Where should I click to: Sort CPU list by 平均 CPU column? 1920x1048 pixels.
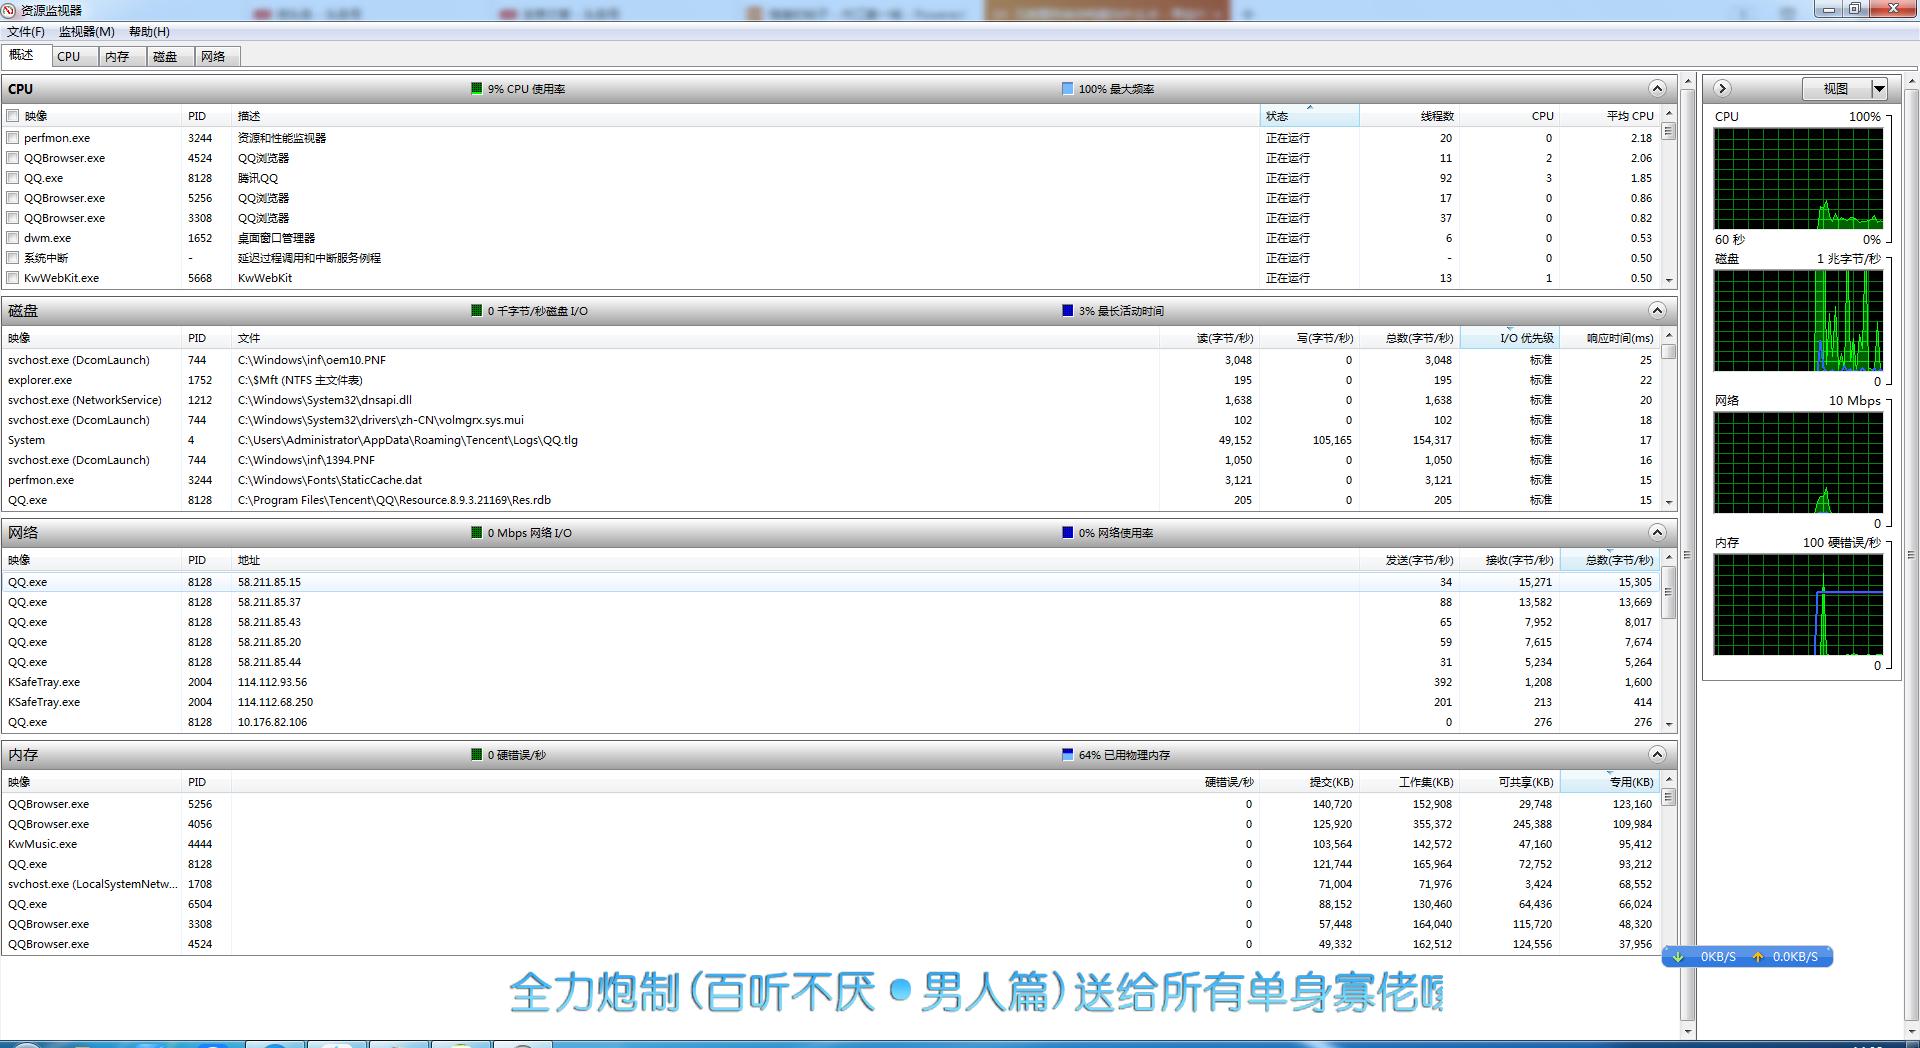point(1610,116)
